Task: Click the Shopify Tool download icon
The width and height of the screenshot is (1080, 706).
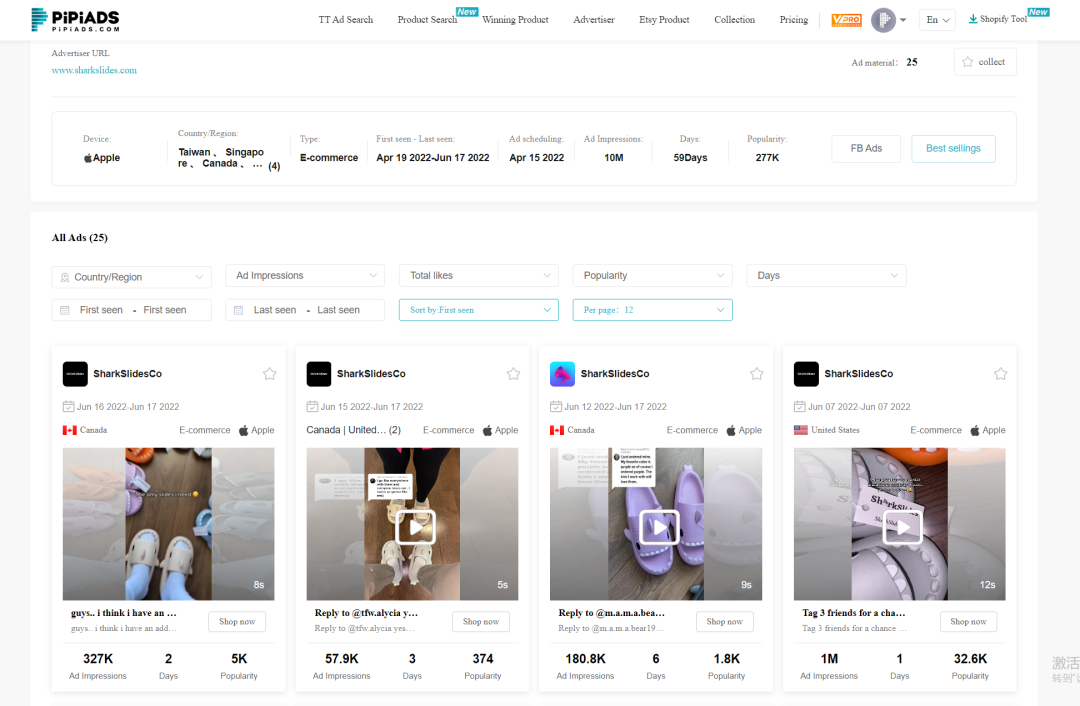Action: [973, 19]
